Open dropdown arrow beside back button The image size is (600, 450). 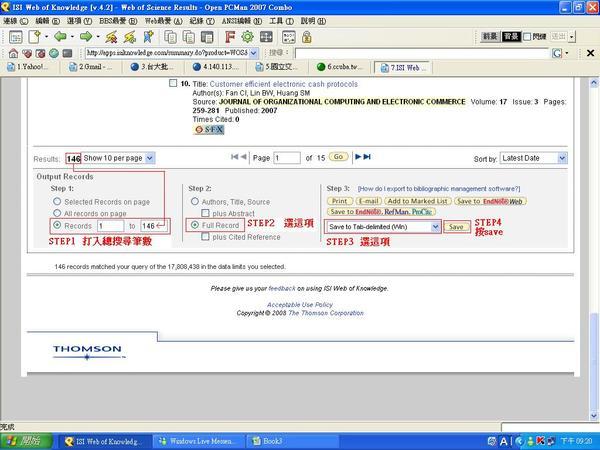pyautogui.click(x=72, y=37)
